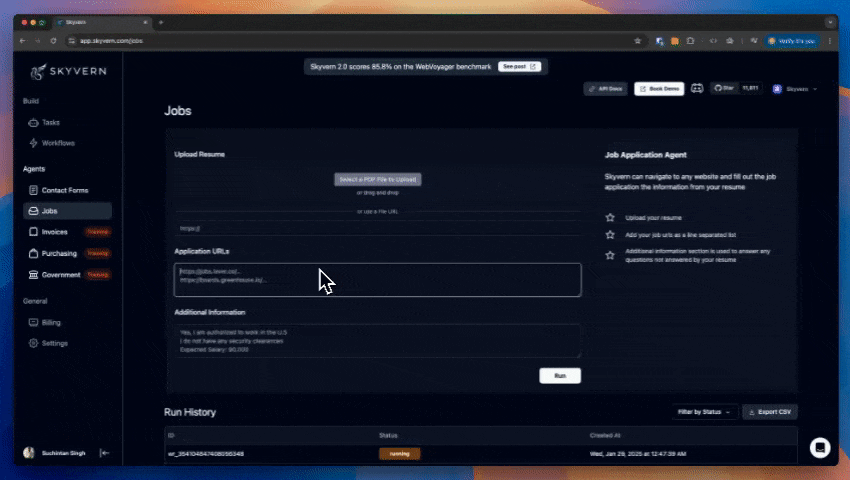Screen dimensions: 850x480
Task: Click Select a PDF File to Upload
Action: [x=377, y=180]
